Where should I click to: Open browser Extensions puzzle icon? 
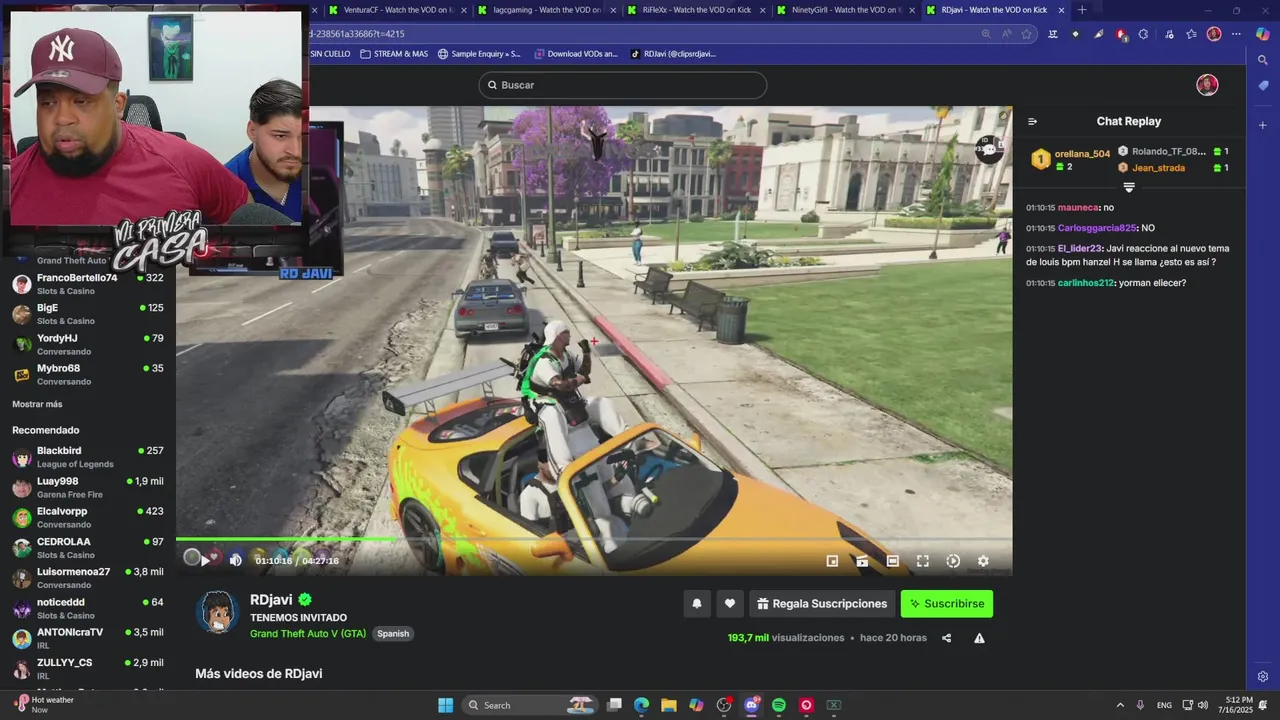click(1145, 34)
